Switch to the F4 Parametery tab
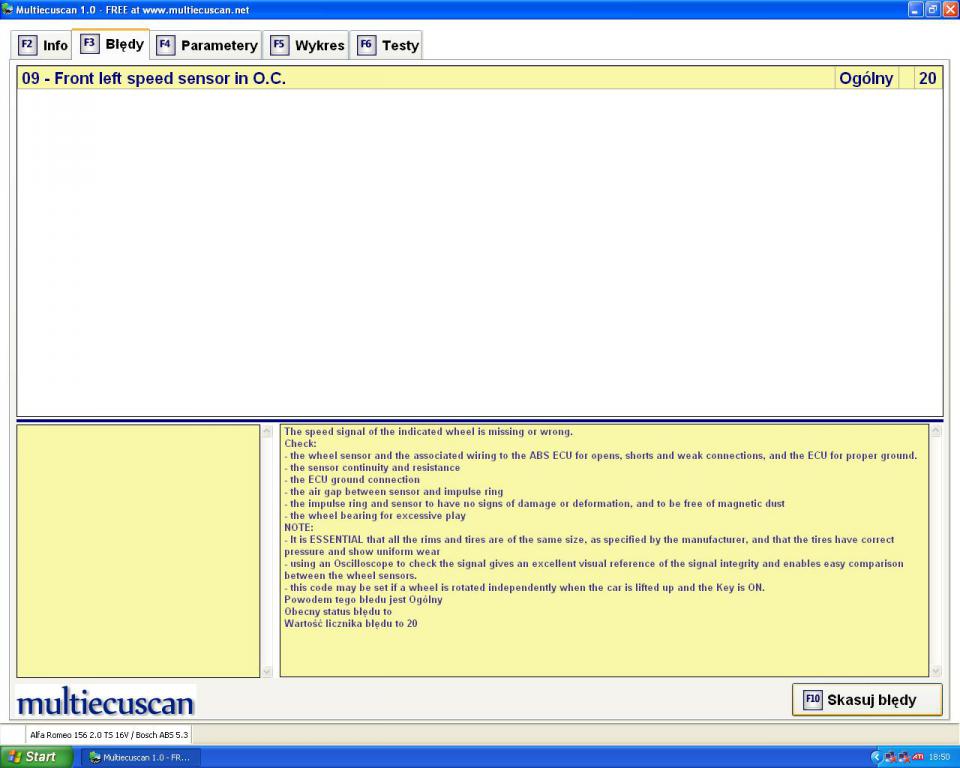 click(x=206, y=45)
